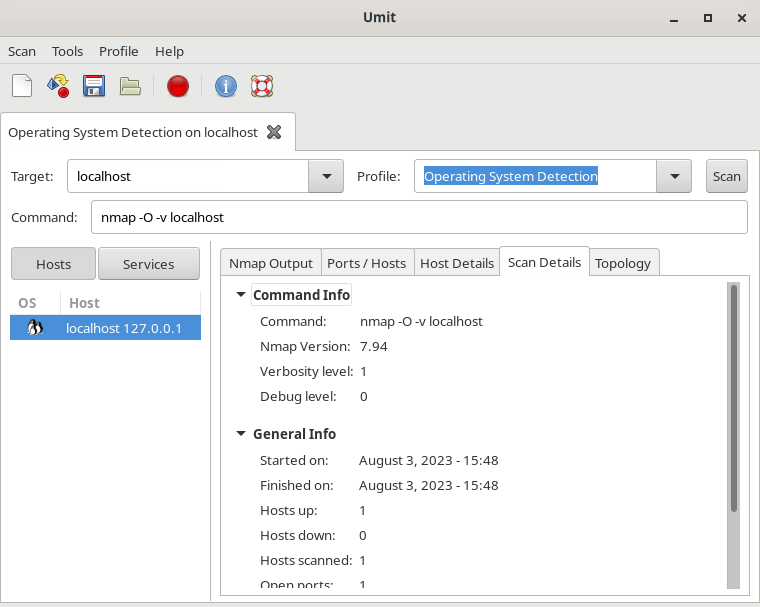
Task: Open the Target dropdown arrow
Action: [x=326, y=176]
